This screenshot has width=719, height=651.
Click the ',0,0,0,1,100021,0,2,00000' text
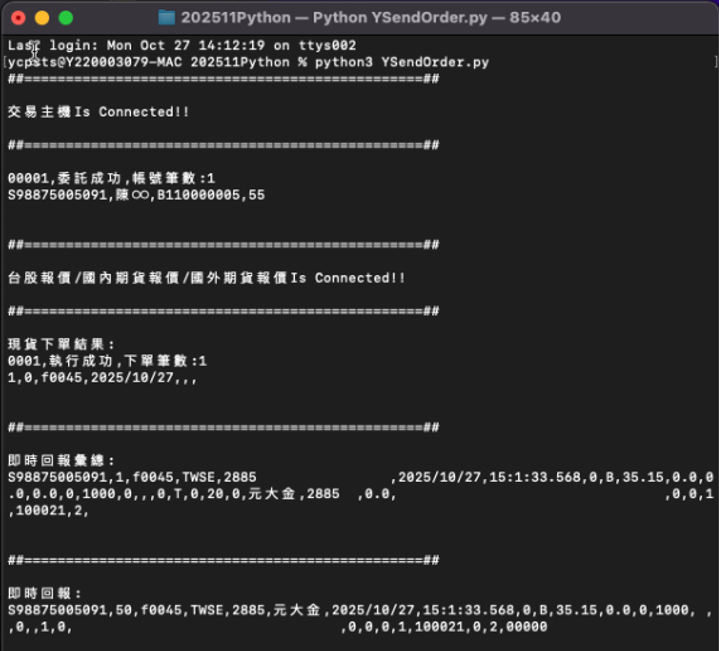point(443,626)
